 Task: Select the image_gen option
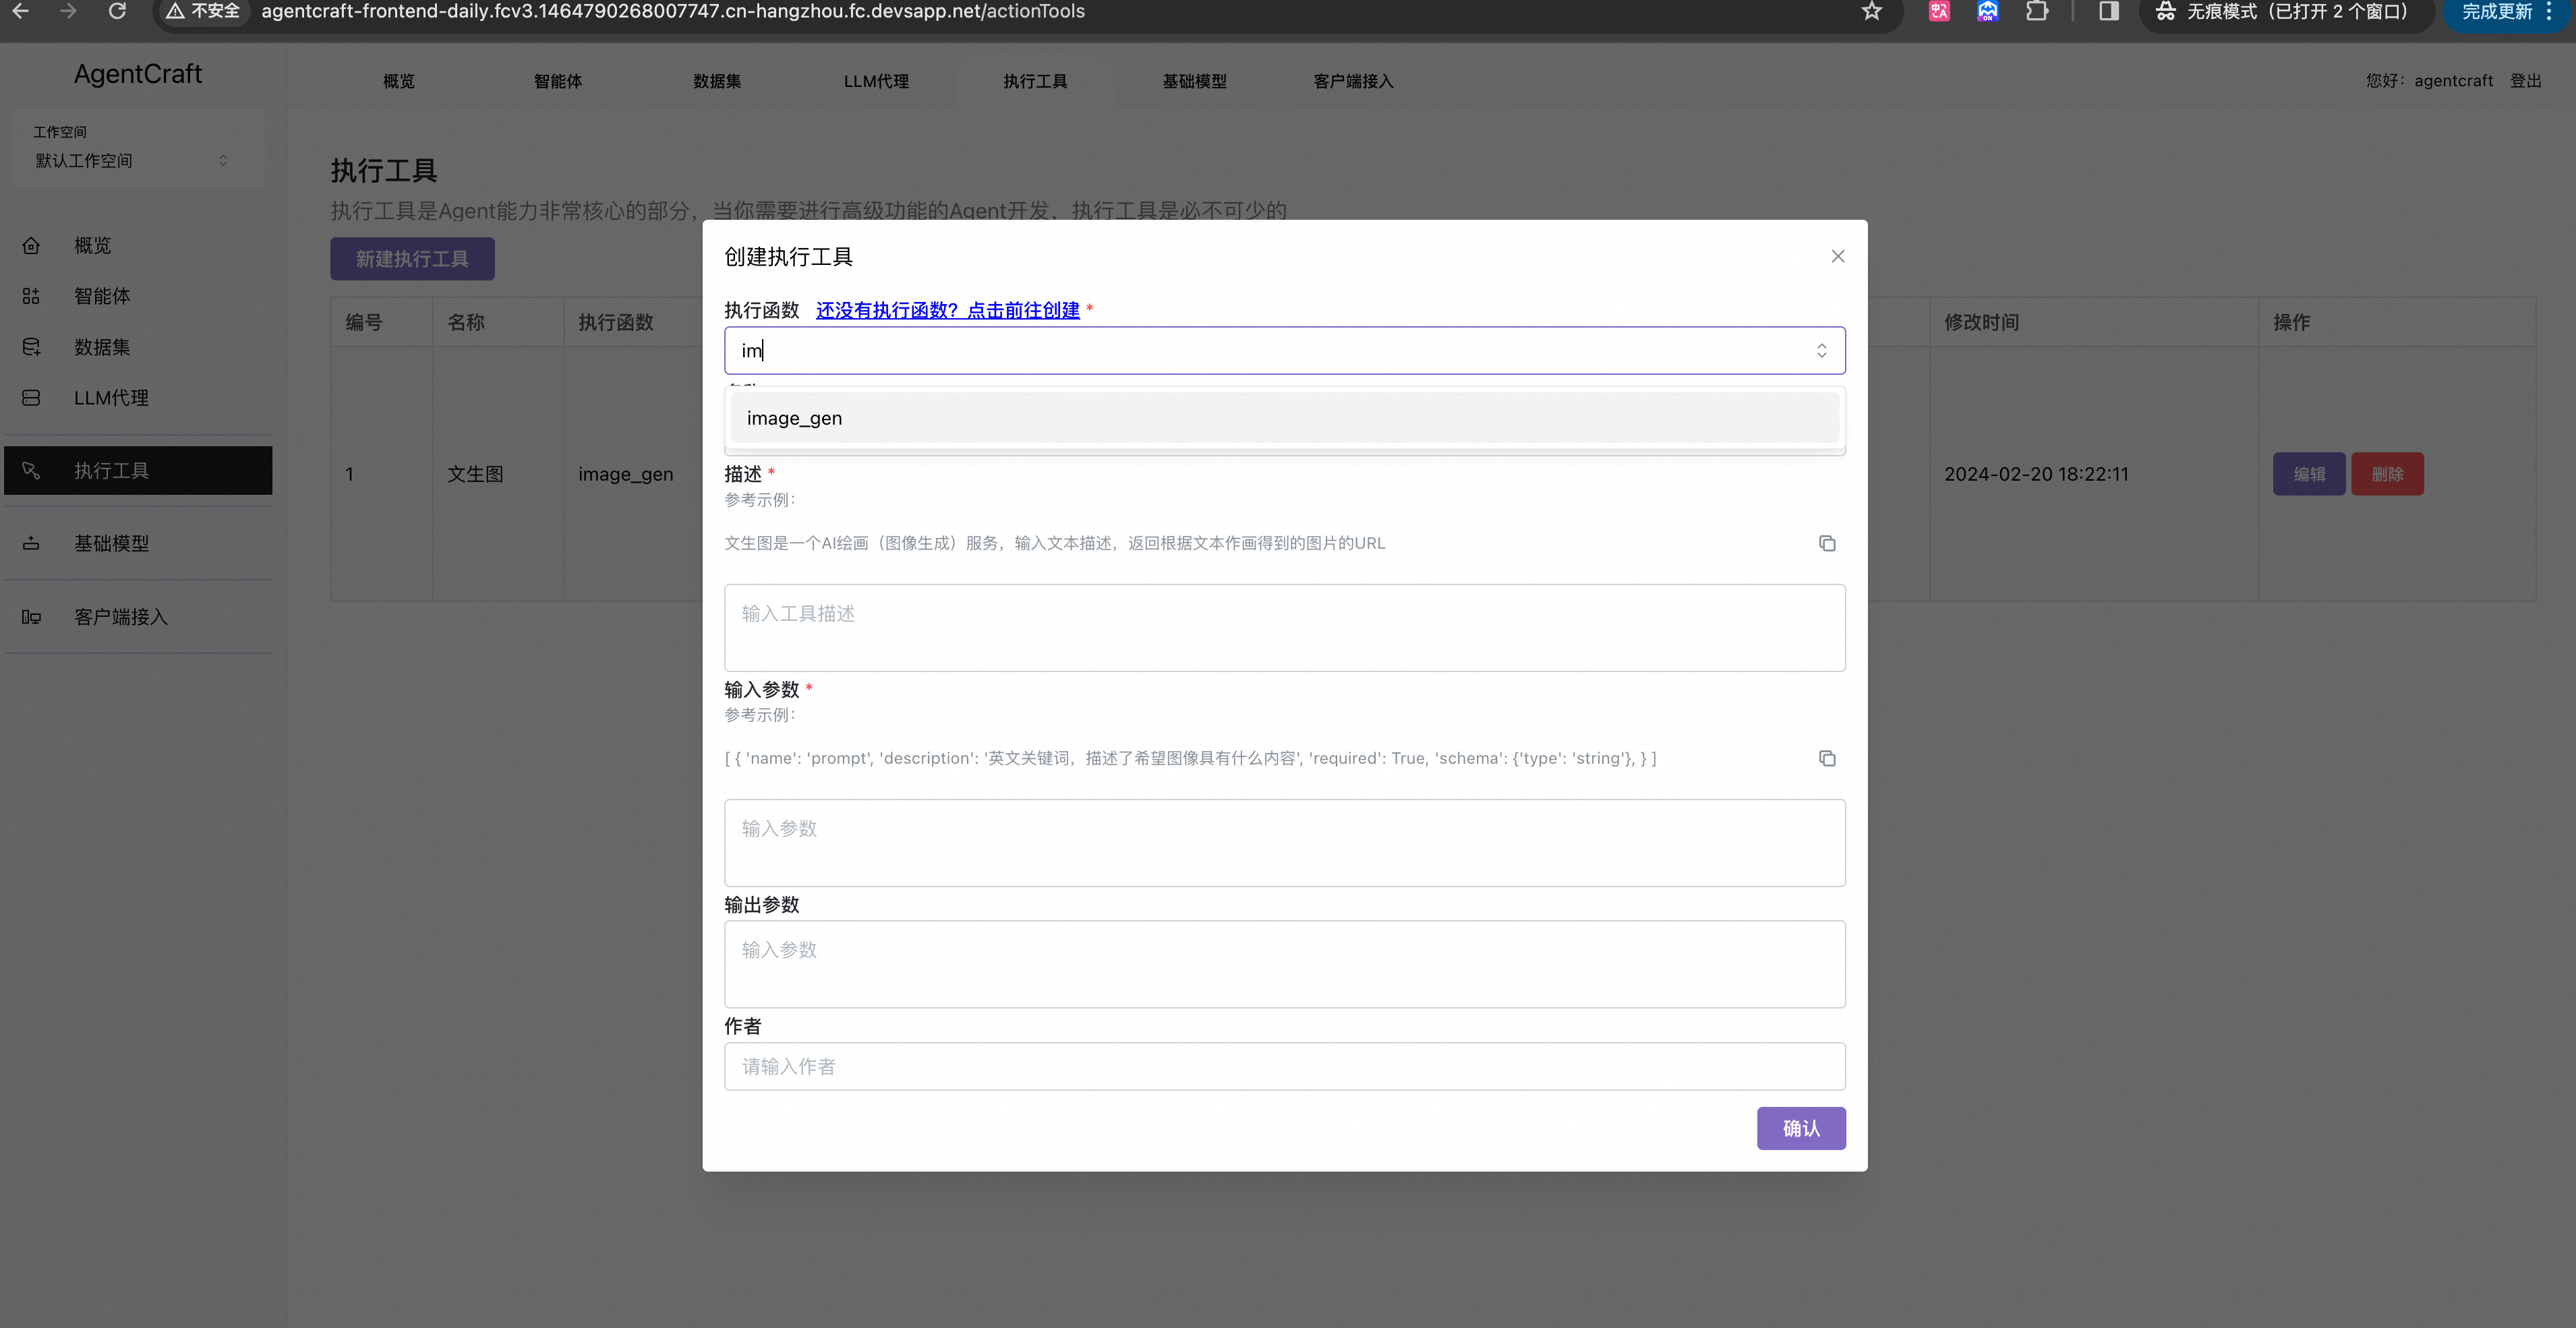click(1284, 418)
